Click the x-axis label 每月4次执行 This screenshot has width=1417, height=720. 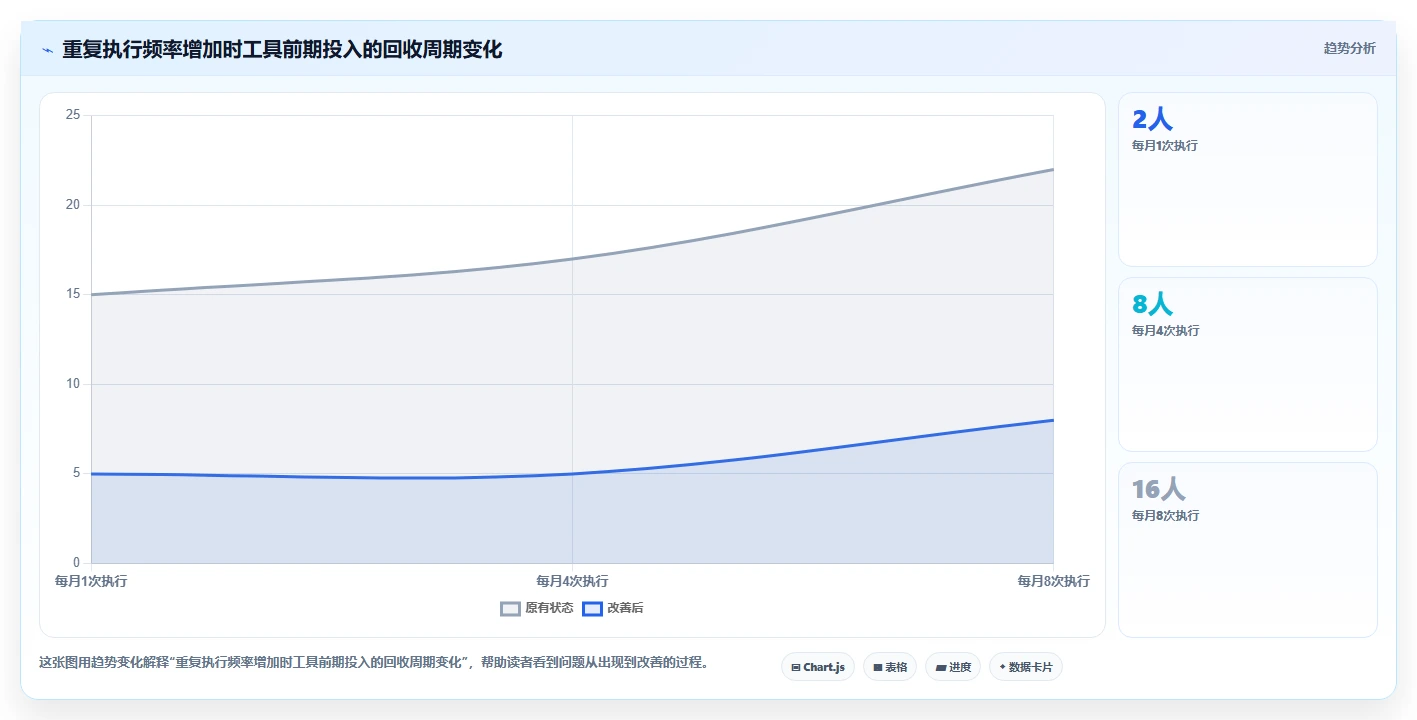pos(572,581)
